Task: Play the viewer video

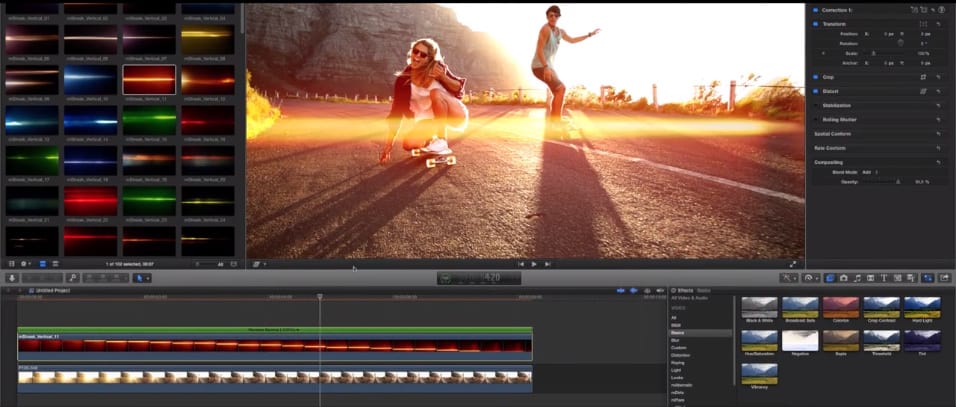Action: tap(534, 264)
